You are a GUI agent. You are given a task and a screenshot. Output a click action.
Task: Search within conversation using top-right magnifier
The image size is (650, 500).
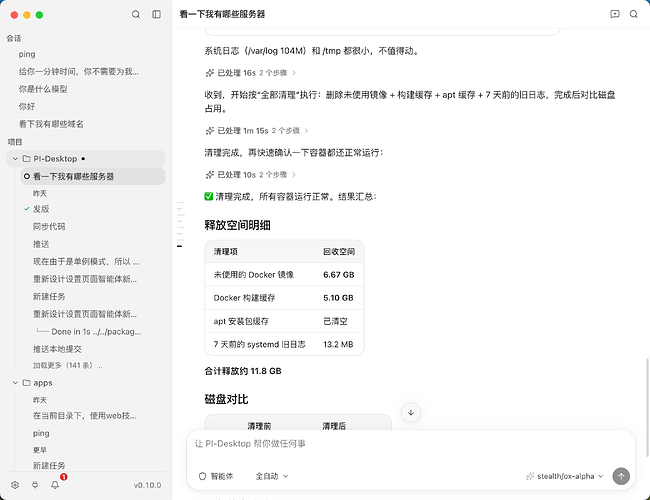(x=634, y=14)
